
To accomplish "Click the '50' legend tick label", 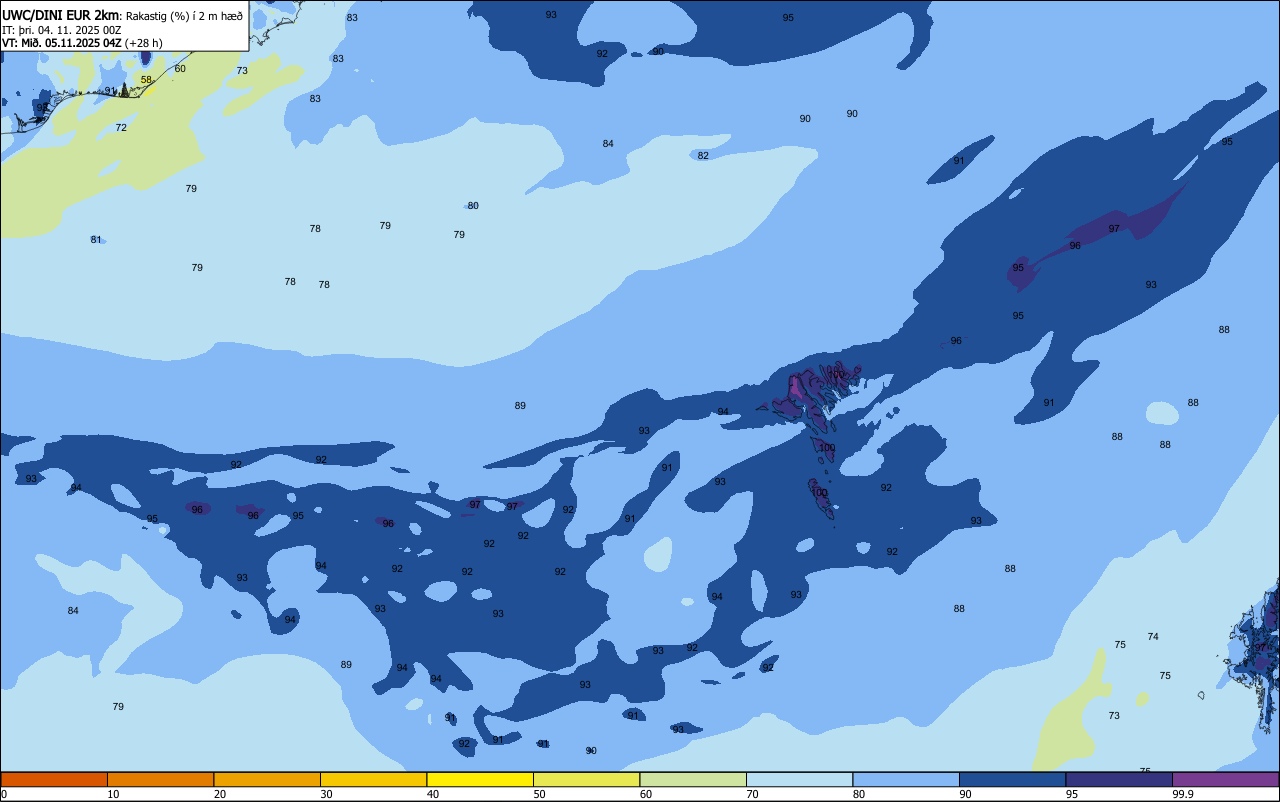I will coord(539,794).
